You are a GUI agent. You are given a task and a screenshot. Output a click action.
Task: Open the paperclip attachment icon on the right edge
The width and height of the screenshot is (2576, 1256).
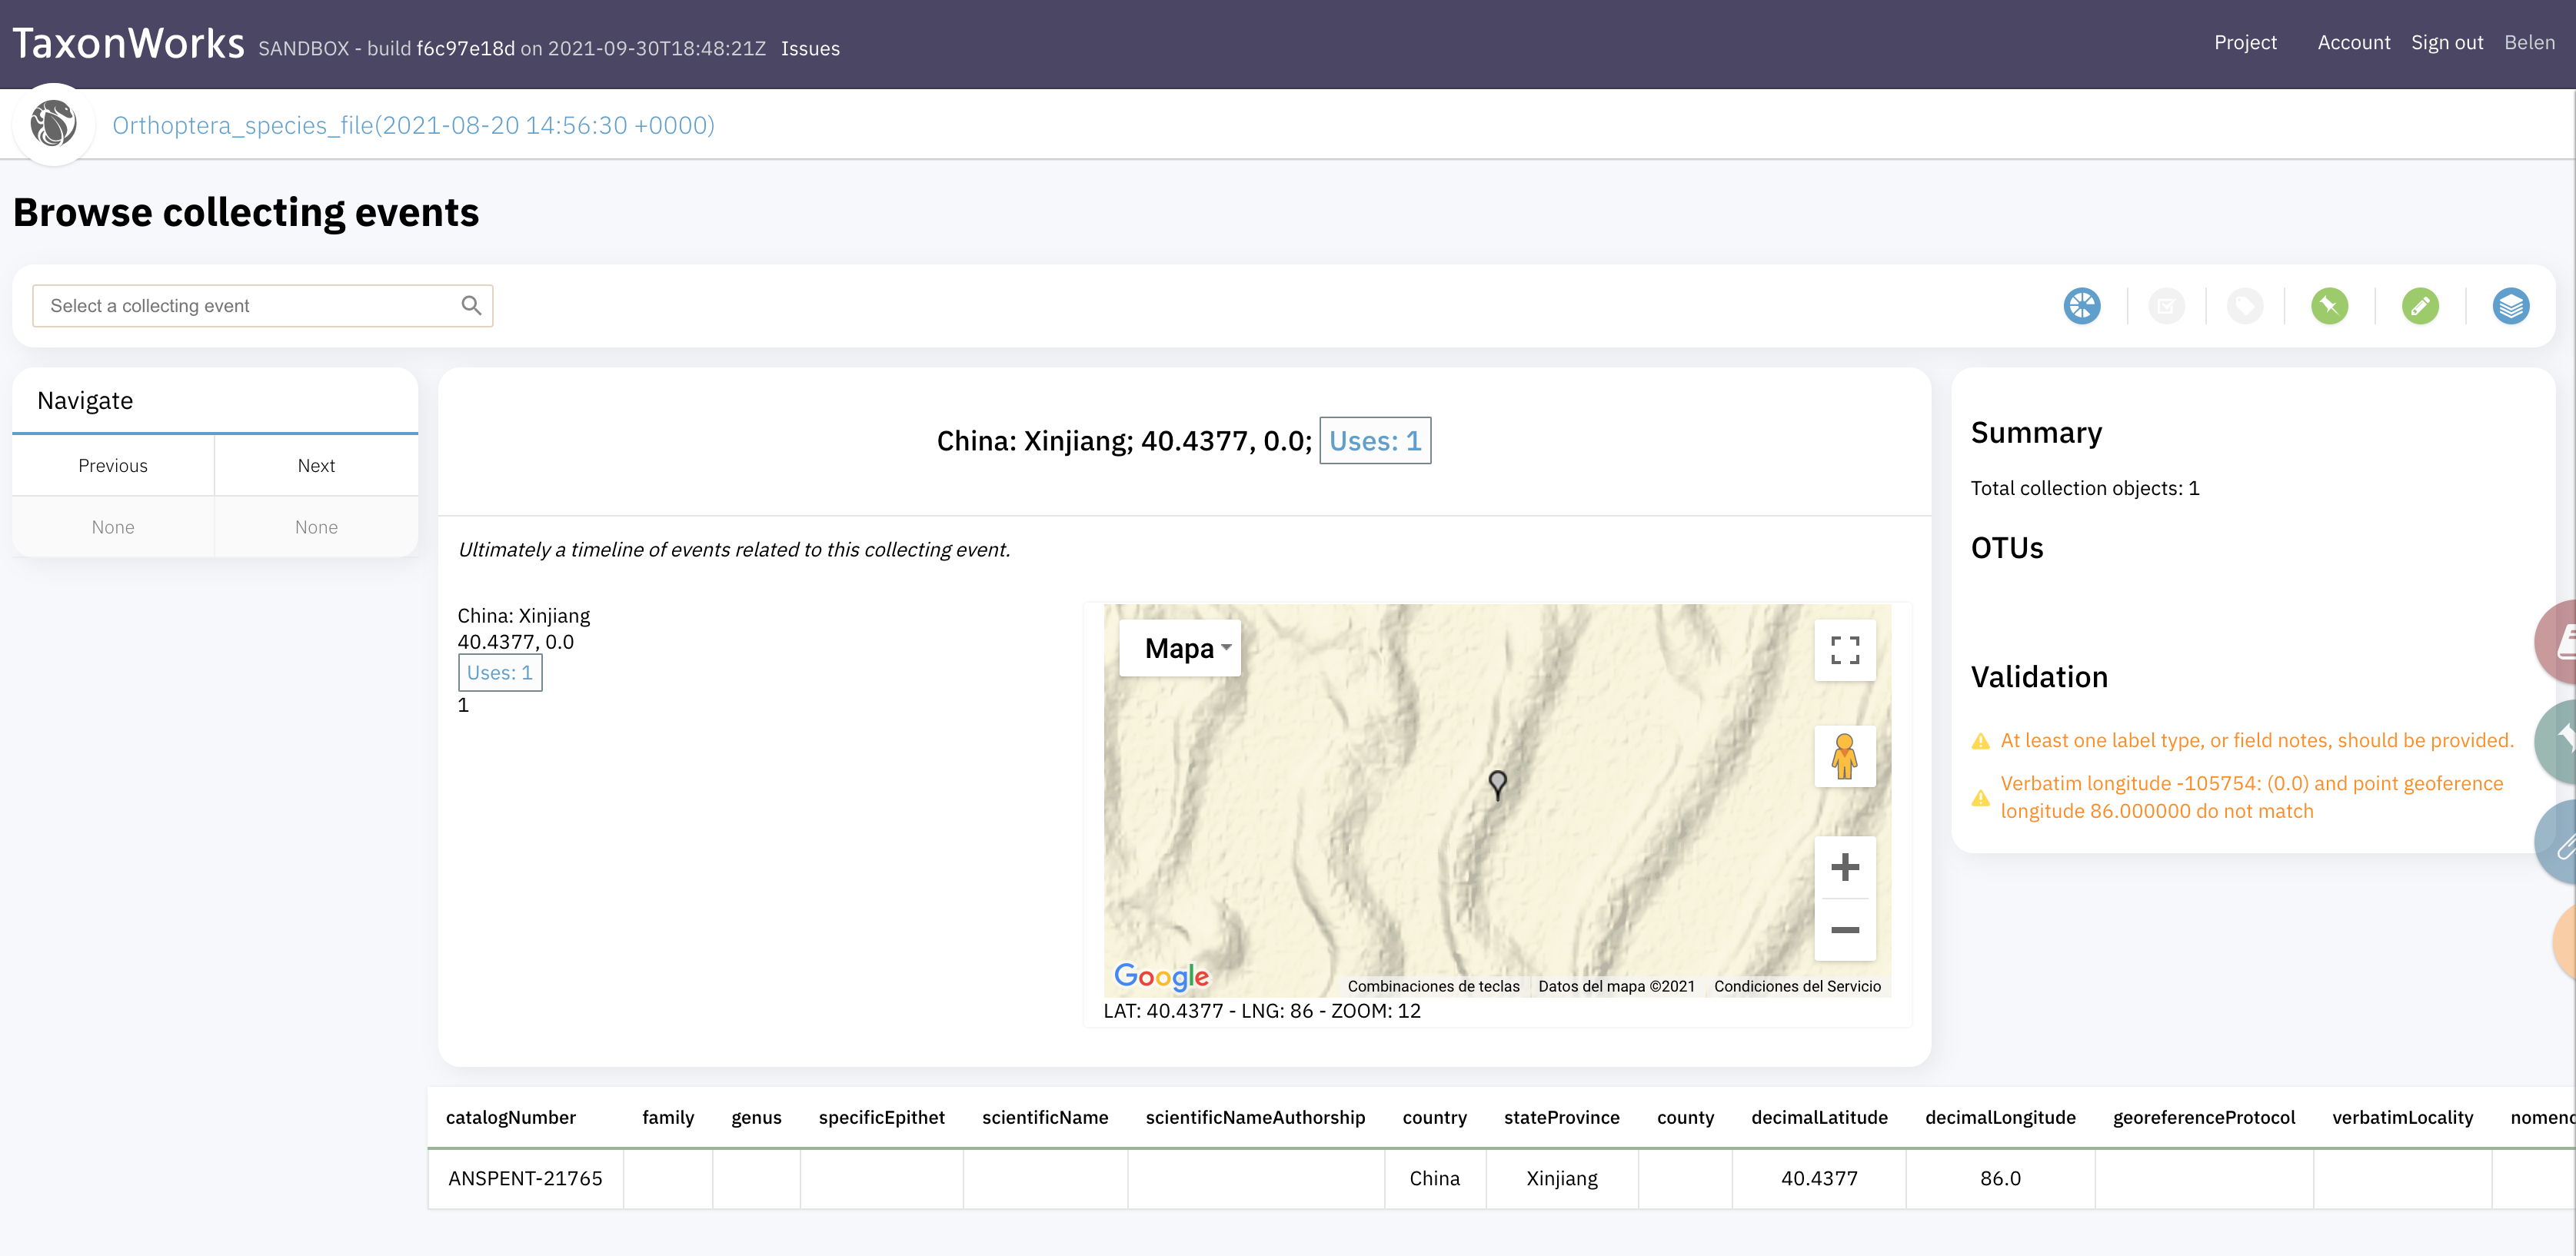tap(2564, 843)
